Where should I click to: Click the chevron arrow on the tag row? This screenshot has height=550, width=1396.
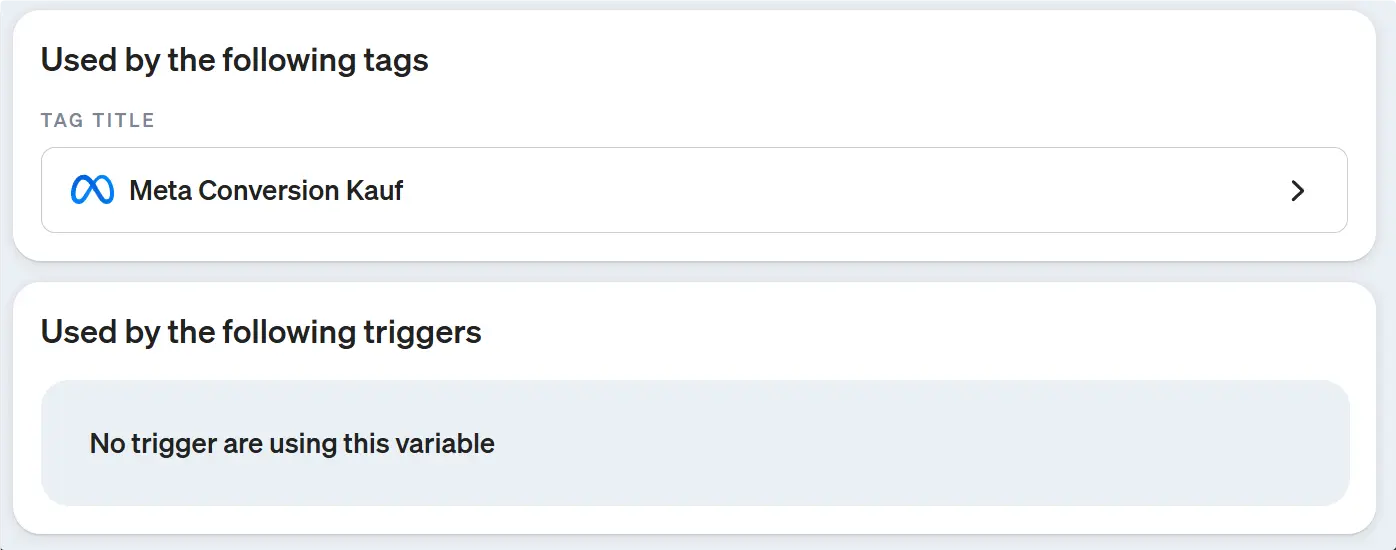(1297, 191)
